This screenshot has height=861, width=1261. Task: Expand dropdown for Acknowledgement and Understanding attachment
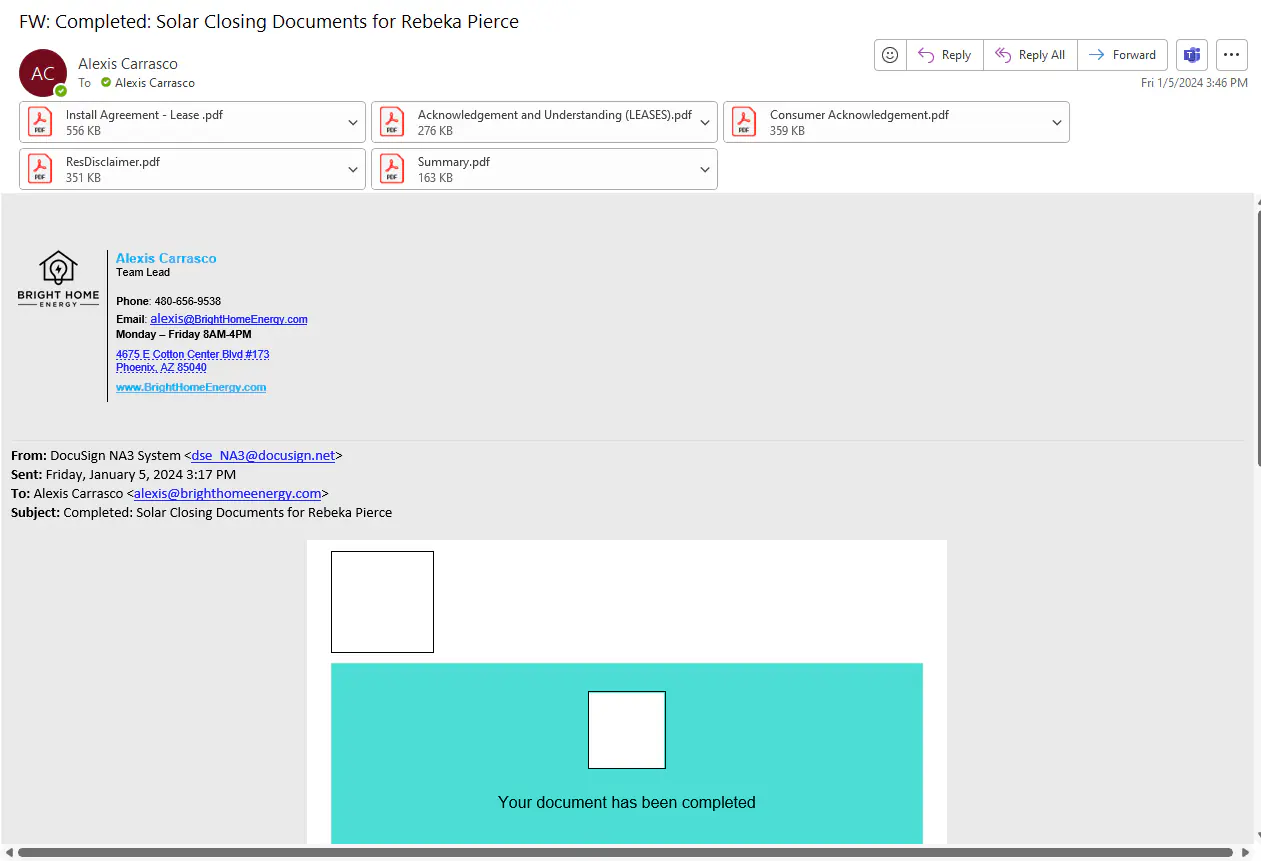[x=705, y=122]
